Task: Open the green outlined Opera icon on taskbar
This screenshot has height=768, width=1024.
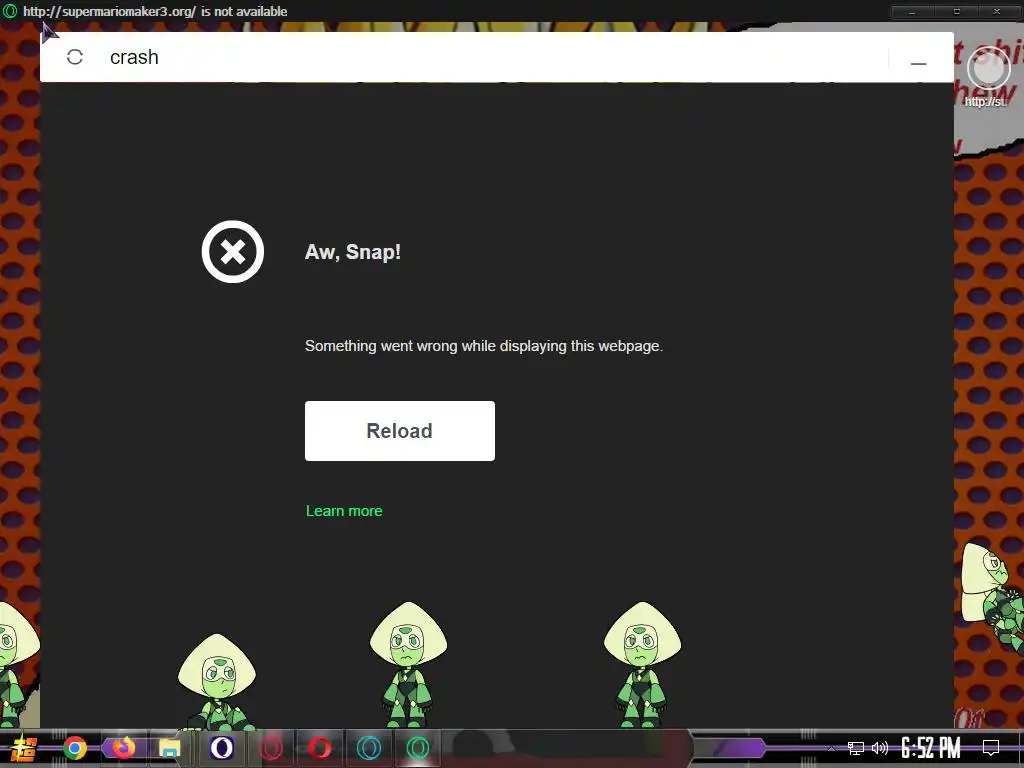Action: point(418,748)
